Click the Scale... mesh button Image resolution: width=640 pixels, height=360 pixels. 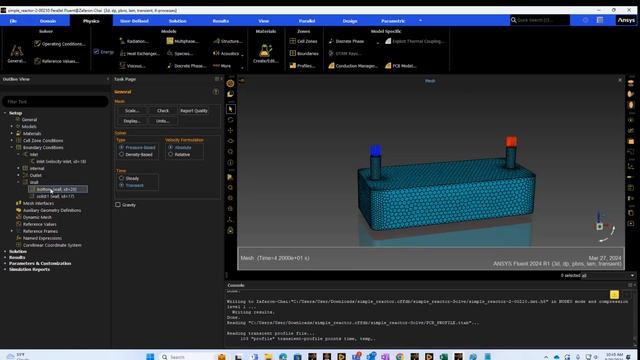tap(132, 111)
